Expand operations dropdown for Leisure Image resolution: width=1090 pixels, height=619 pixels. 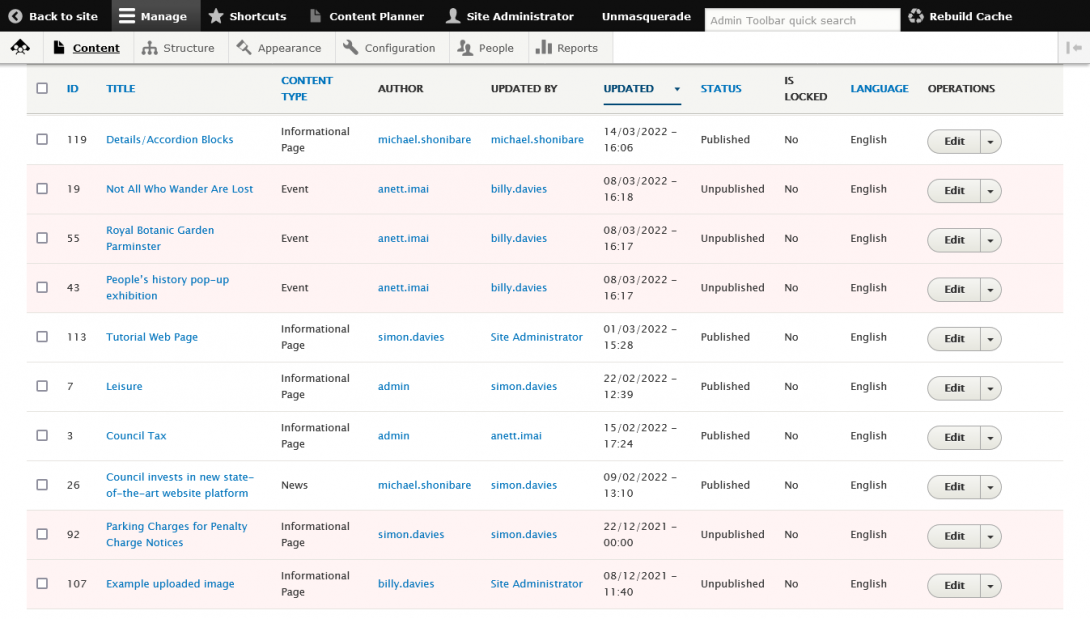tap(991, 388)
